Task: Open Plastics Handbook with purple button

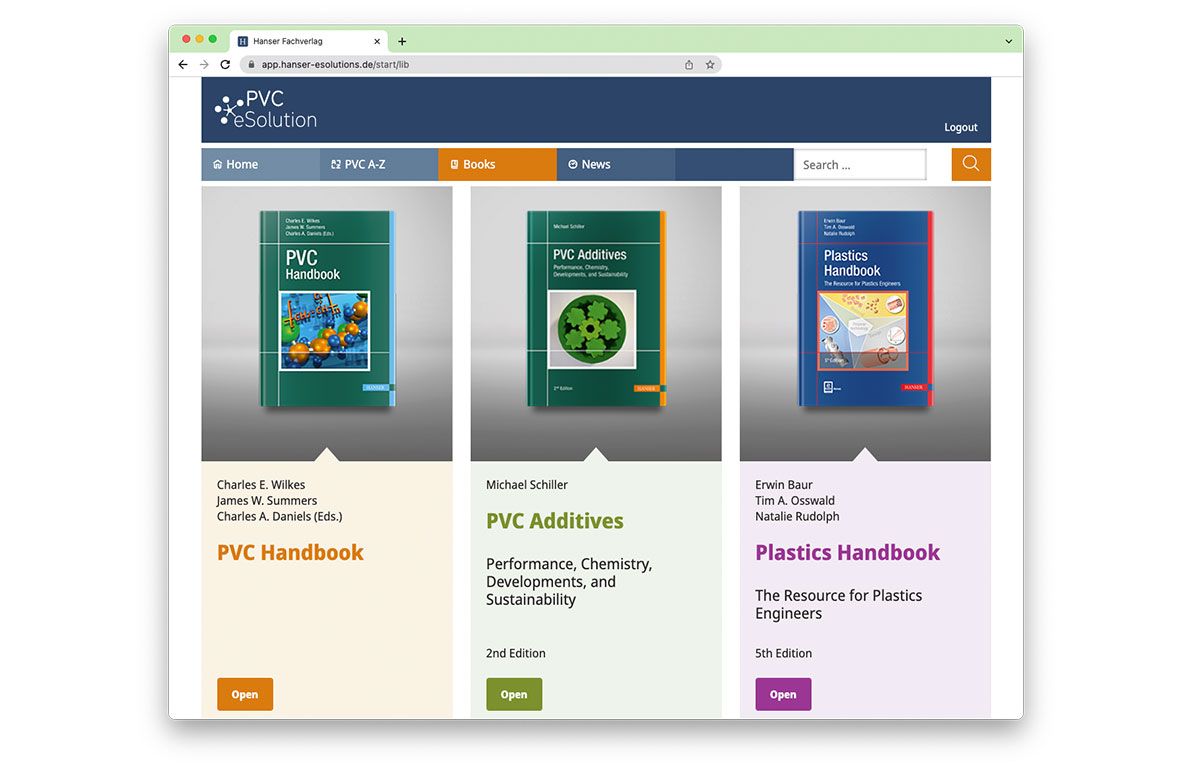Action: 783,694
